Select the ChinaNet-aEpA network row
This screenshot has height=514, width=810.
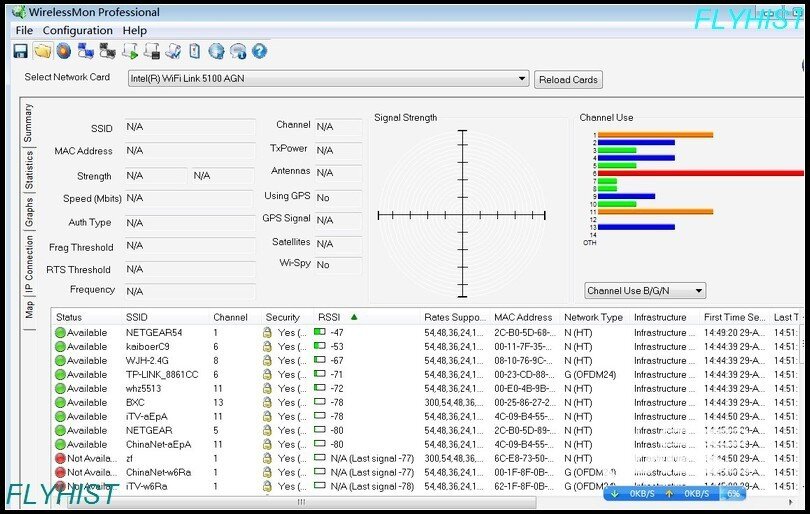(x=427, y=444)
